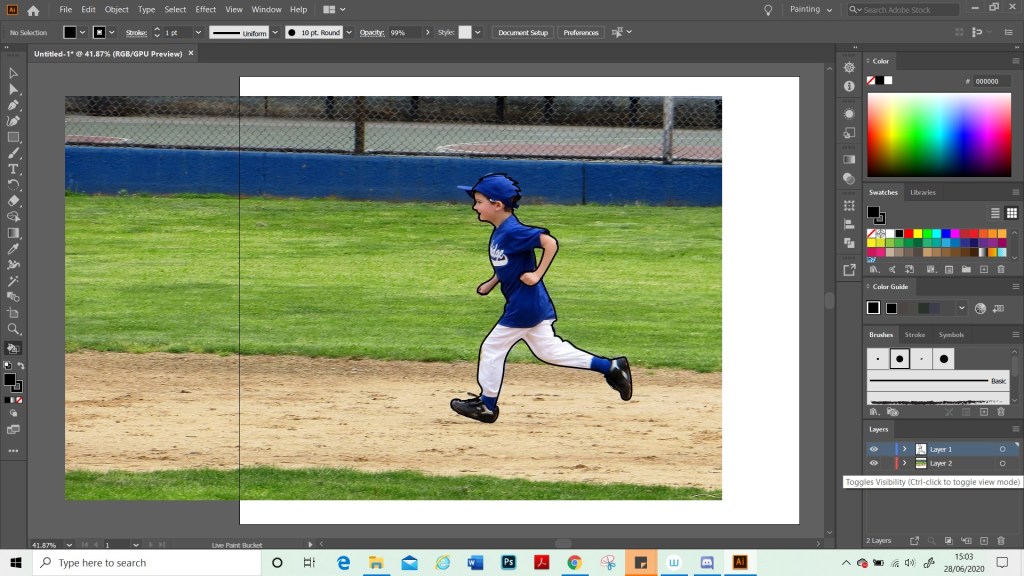Activate the Direct Selection tool

[14, 89]
